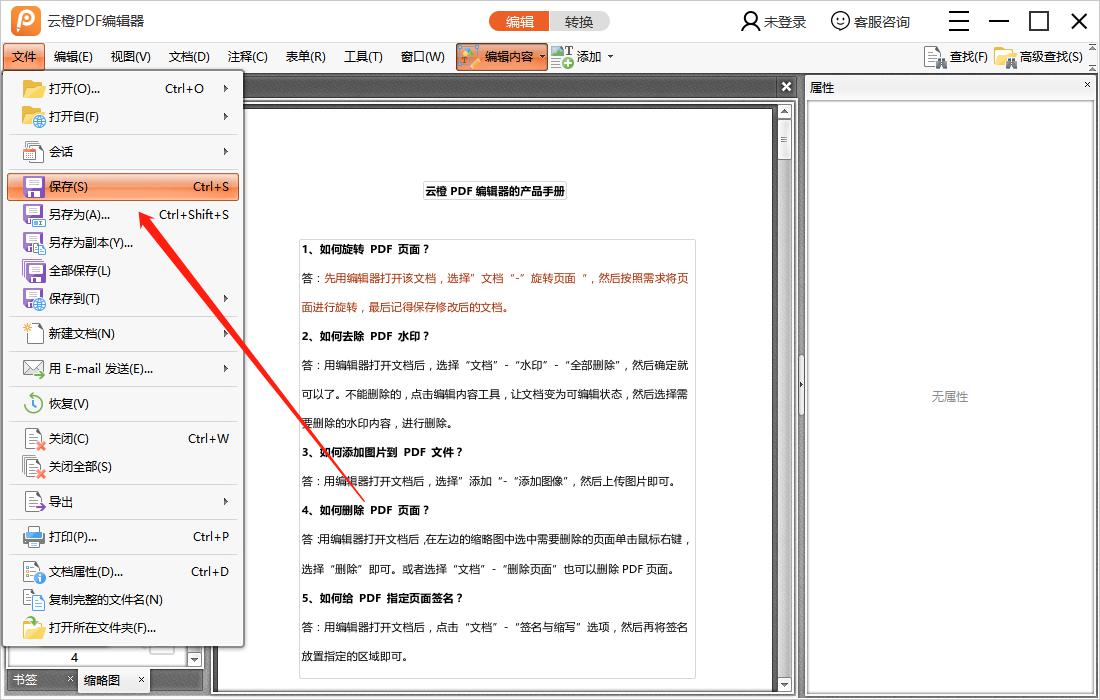Click the document vertical scrollbar thumb
The image size is (1100, 700).
[784, 140]
